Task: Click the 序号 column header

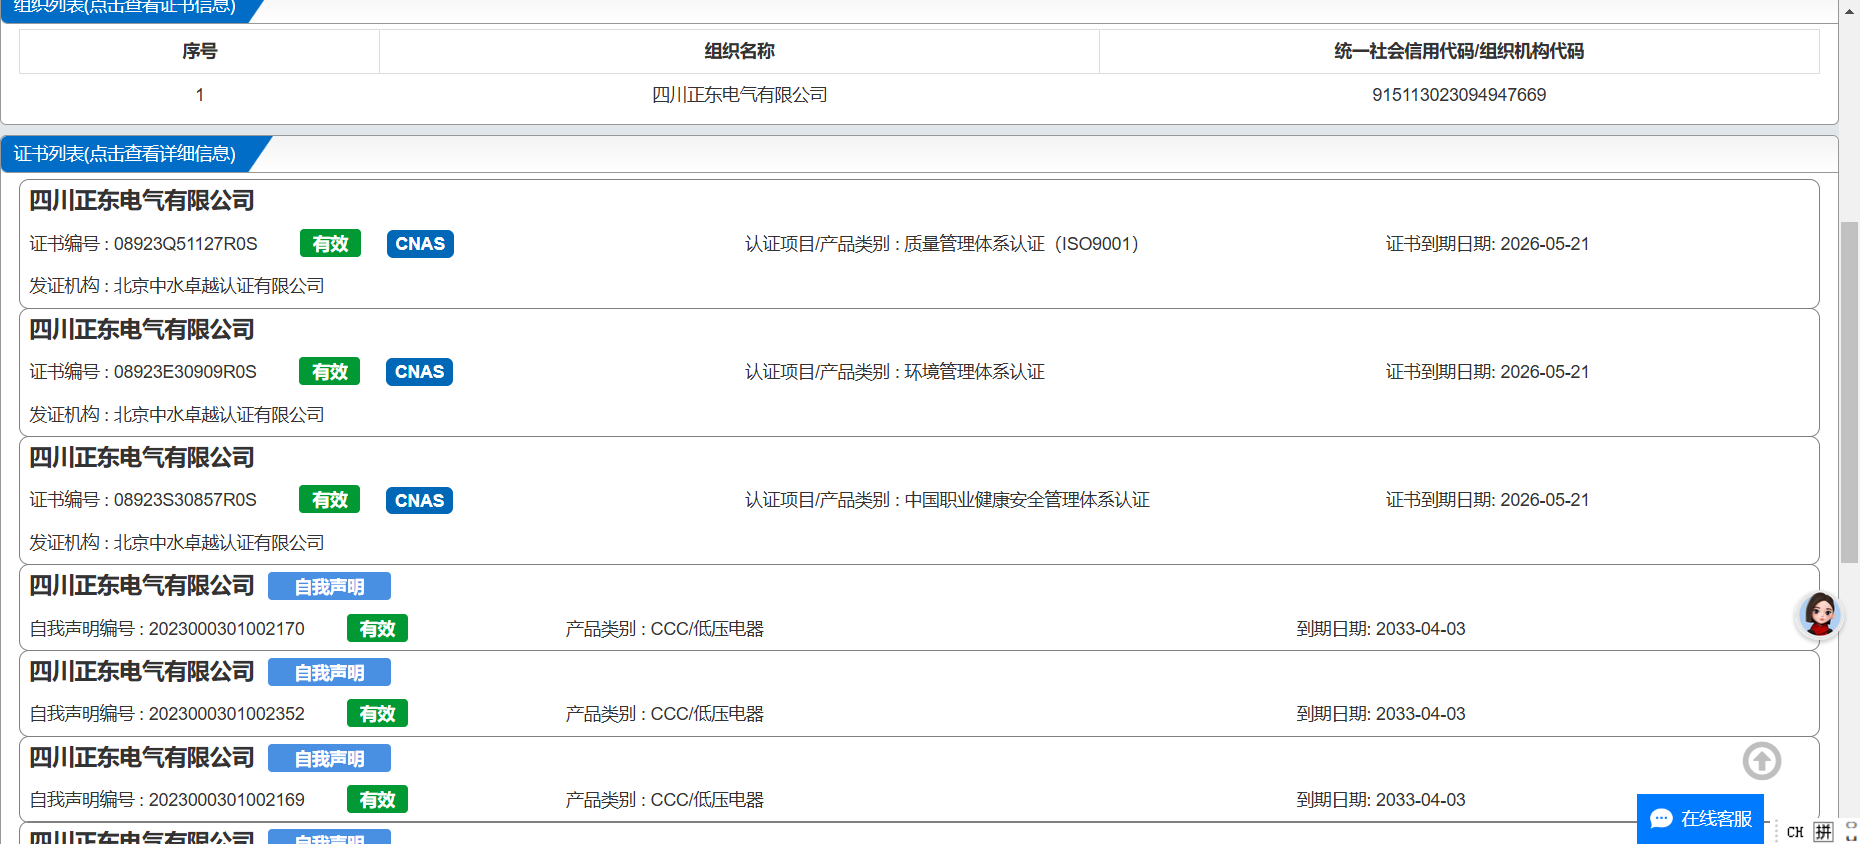Action: tap(200, 51)
